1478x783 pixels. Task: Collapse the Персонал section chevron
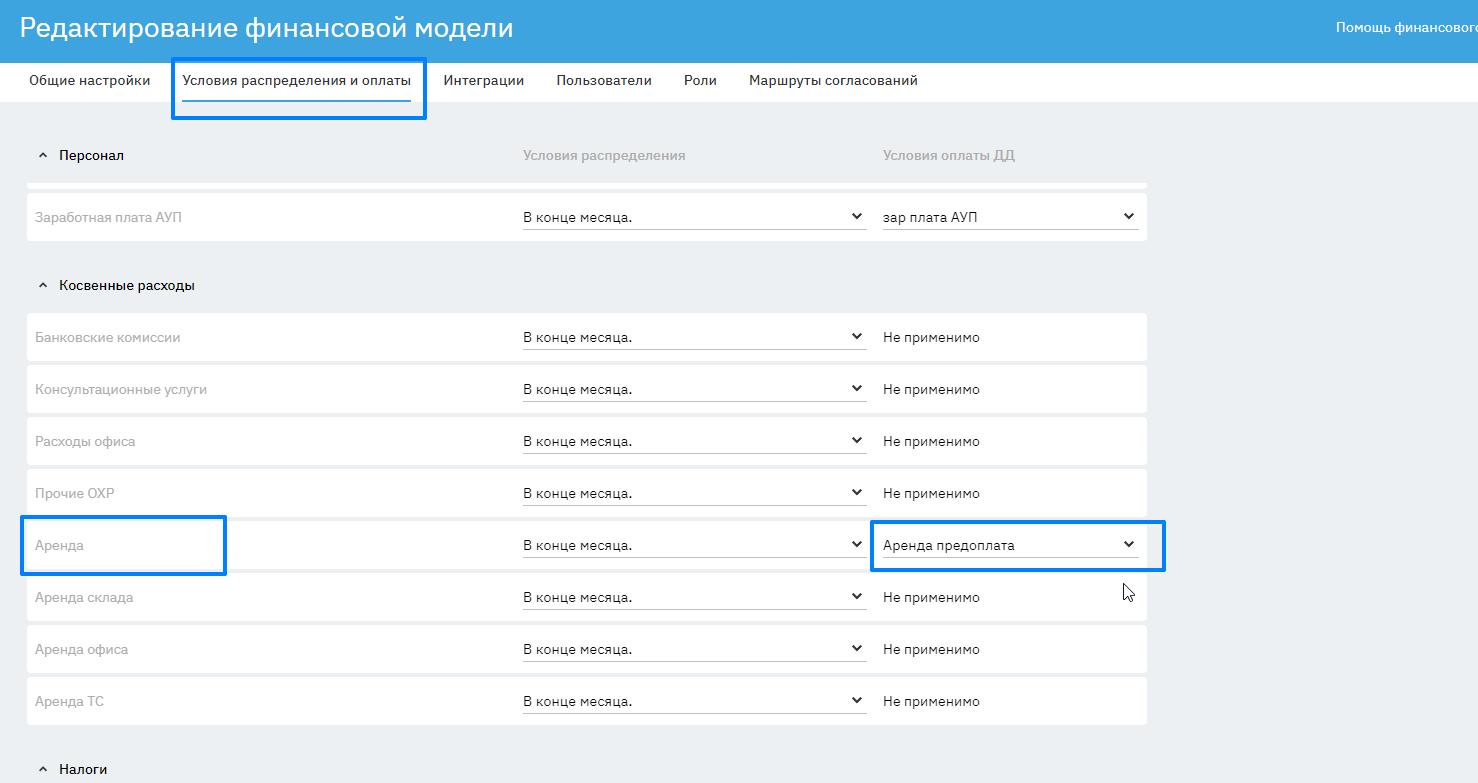click(x=42, y=156)
